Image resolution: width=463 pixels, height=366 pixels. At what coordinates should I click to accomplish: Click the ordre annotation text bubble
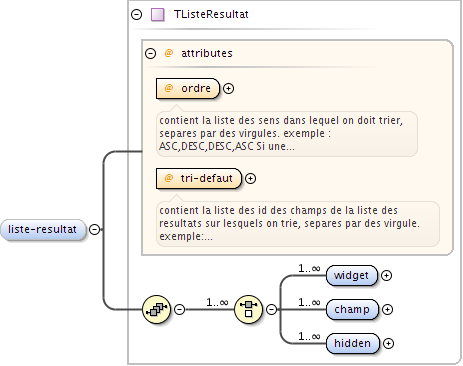point(287,134)
